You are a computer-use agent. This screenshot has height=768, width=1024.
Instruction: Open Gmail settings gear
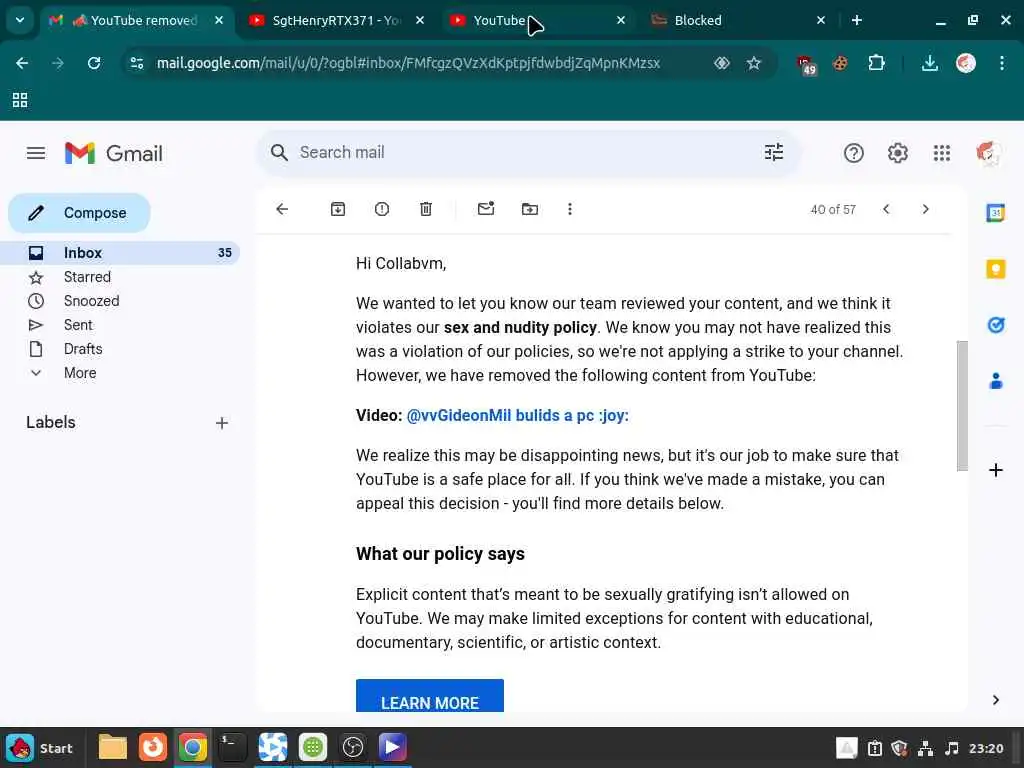897,153
